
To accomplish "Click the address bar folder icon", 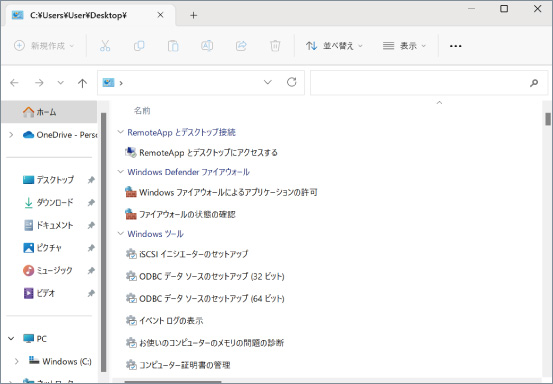I will [x=108, y=83].
